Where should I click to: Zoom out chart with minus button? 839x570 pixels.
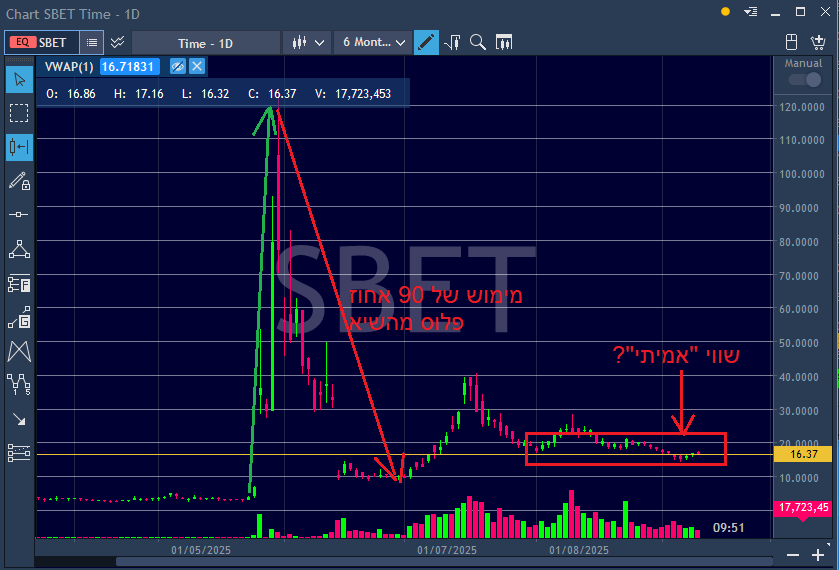(x=793, y=555)
